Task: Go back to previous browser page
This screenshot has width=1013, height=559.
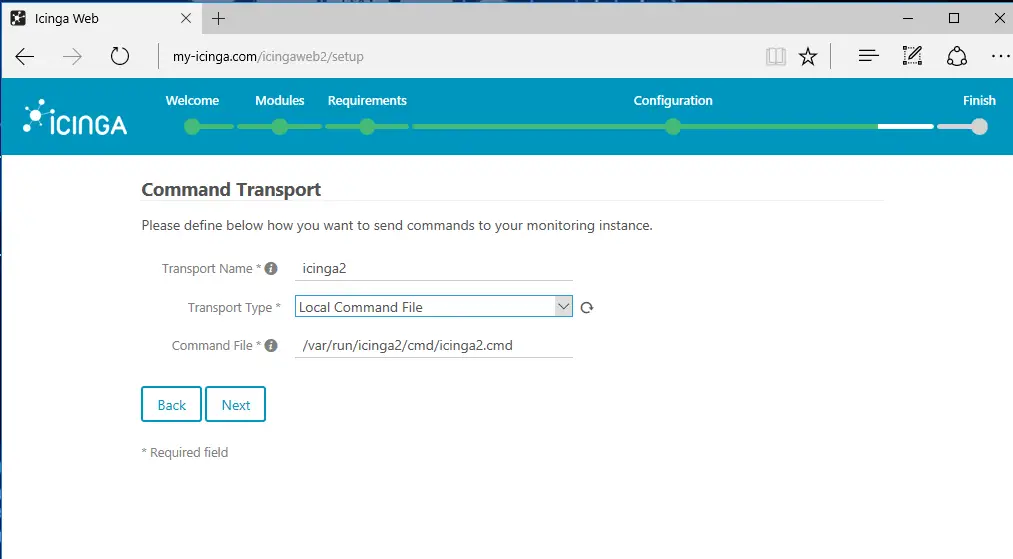Action: [x=25, y=57]
